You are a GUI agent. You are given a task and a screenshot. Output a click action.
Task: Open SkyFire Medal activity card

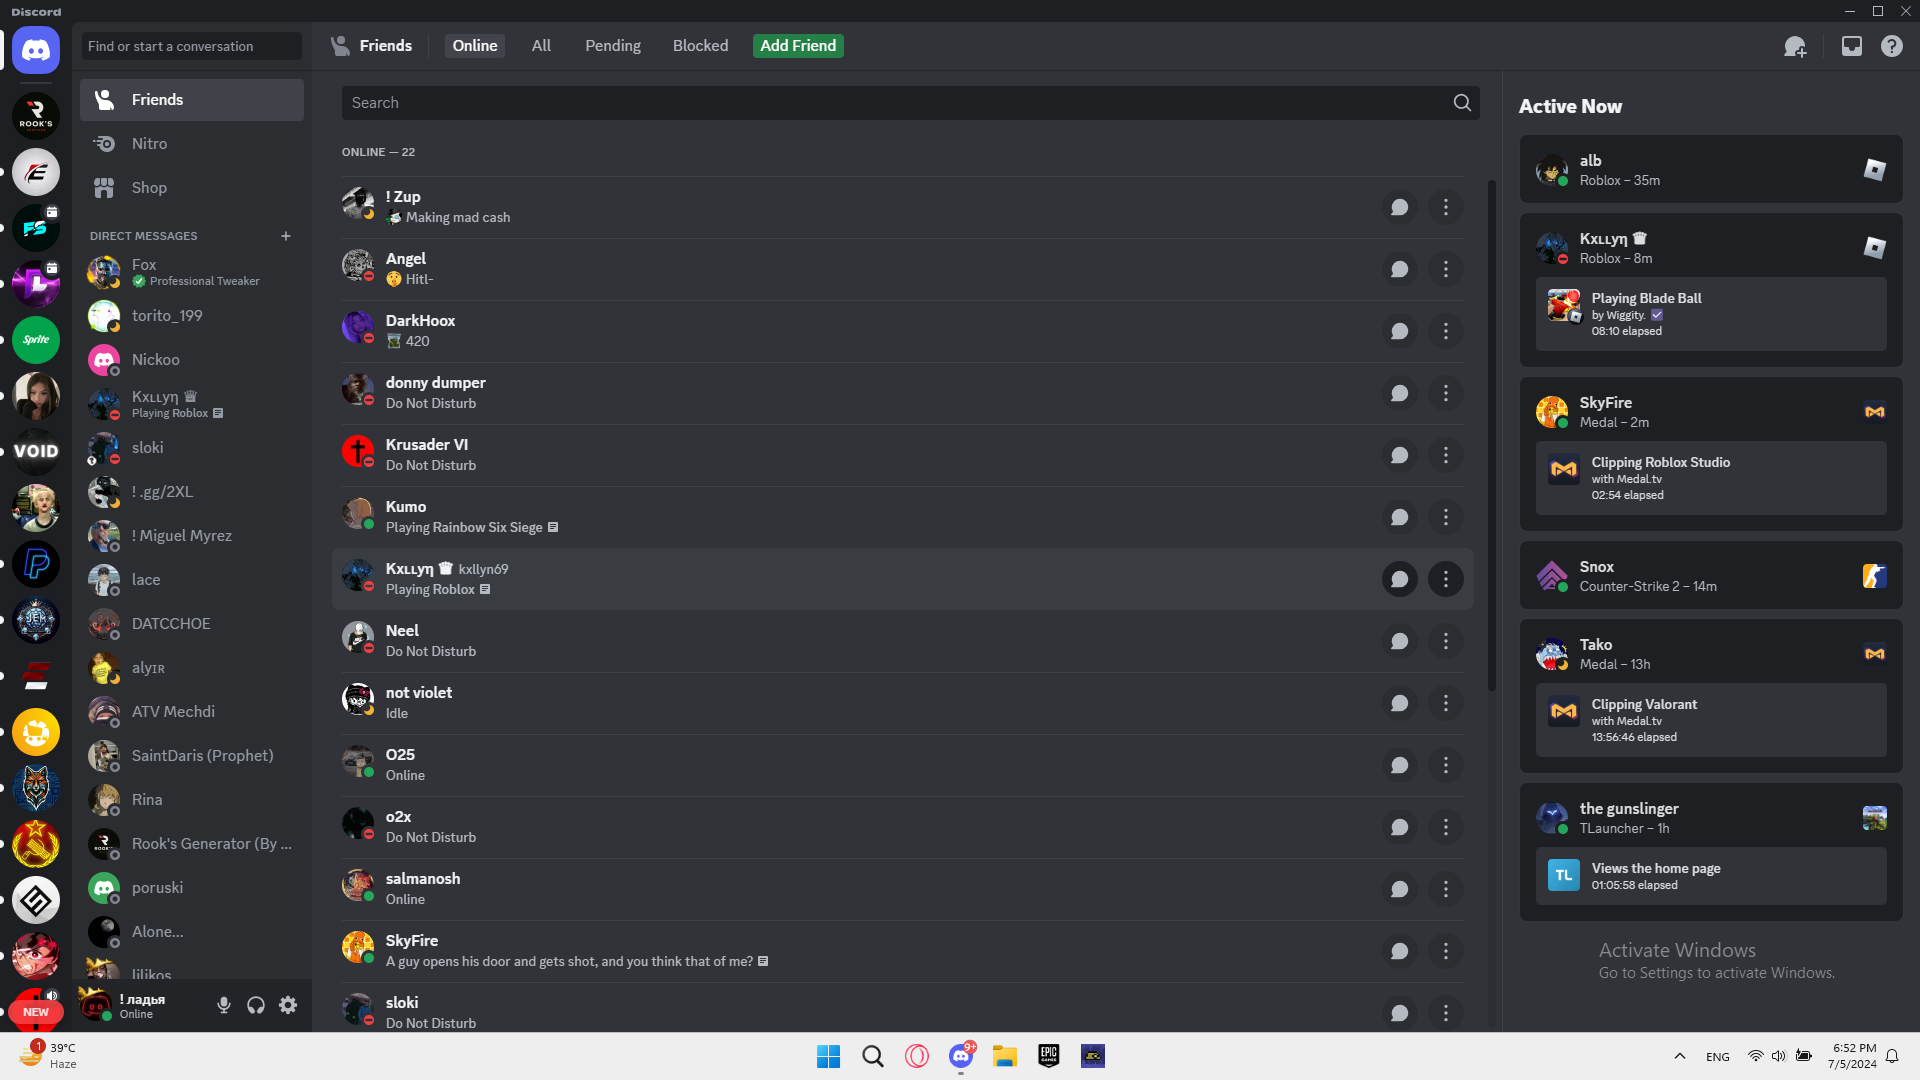point(1711,454)
